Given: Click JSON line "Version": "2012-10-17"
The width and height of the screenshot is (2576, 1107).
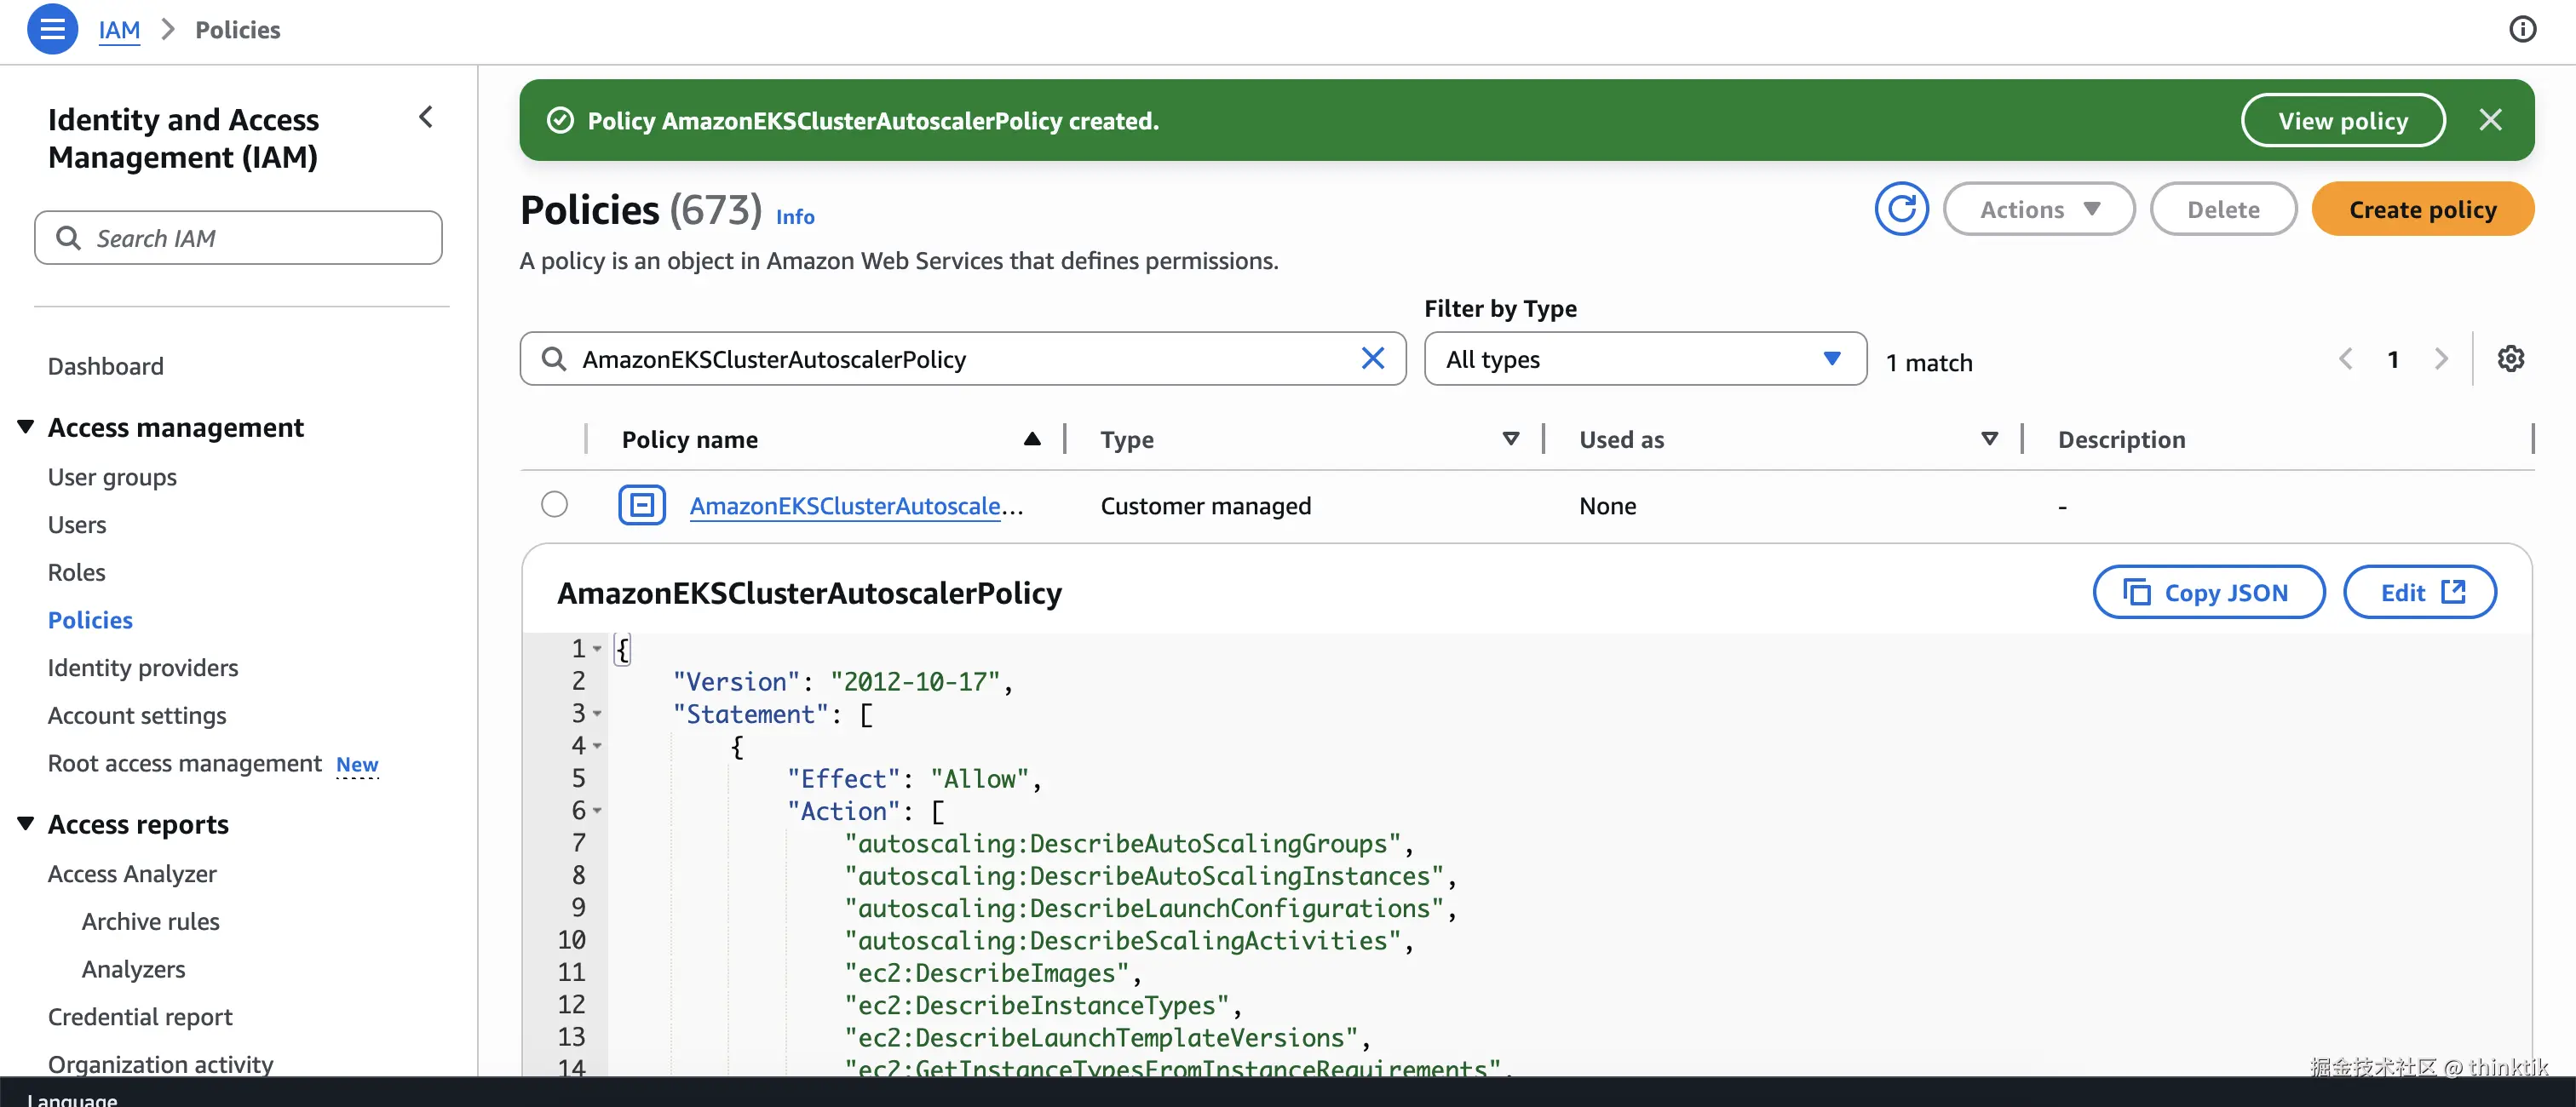Looking at the screenshot, I should pyautogui.click(x=842, y=681).
